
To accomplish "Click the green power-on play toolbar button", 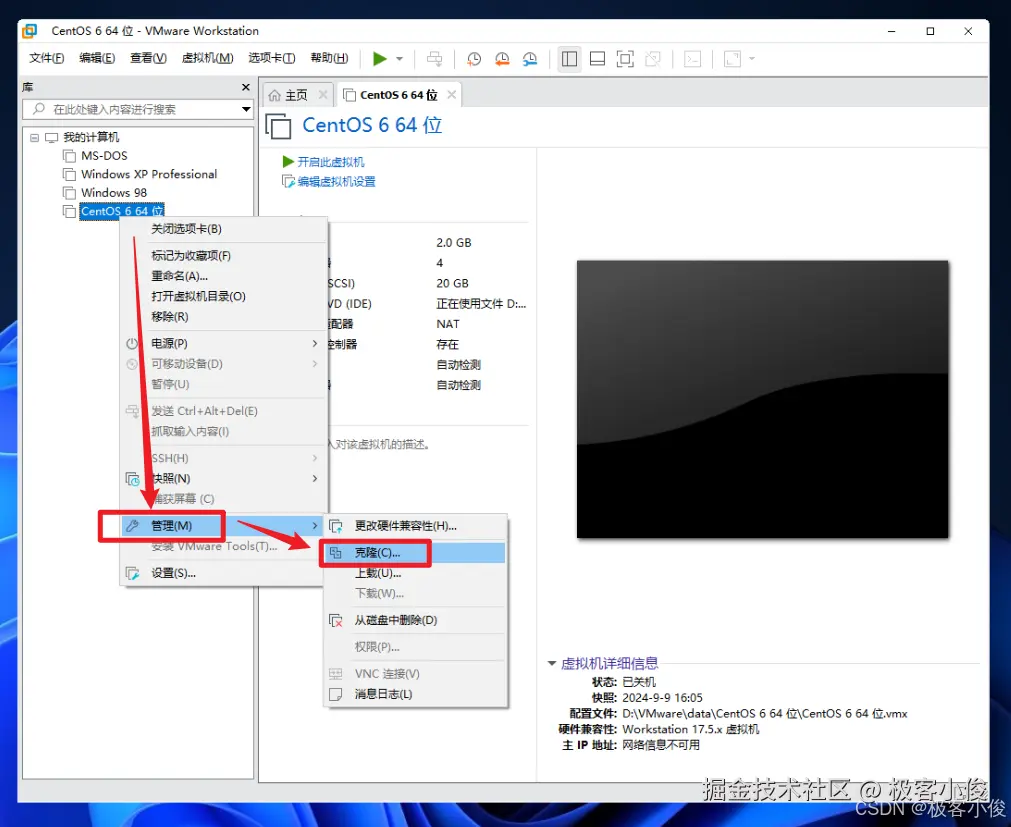I will tap(380, 59).
